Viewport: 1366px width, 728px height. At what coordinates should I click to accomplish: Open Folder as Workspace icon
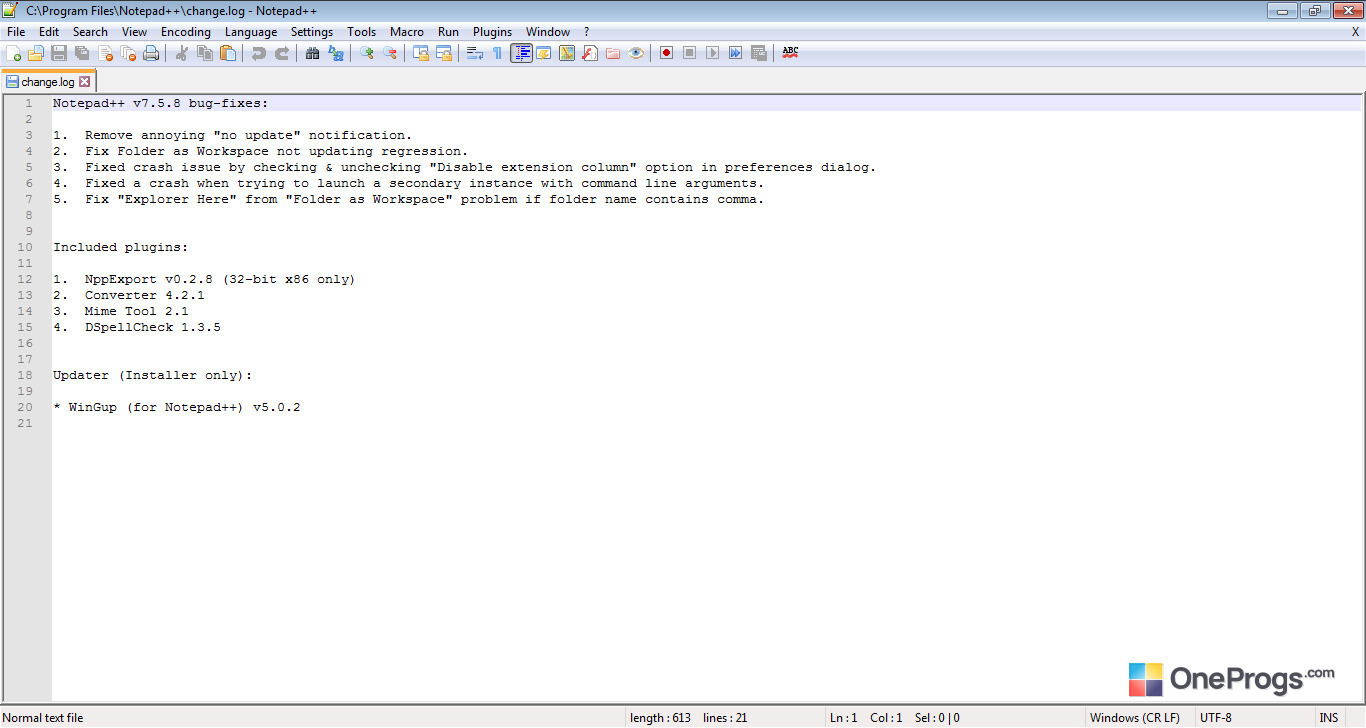point(613,53)
